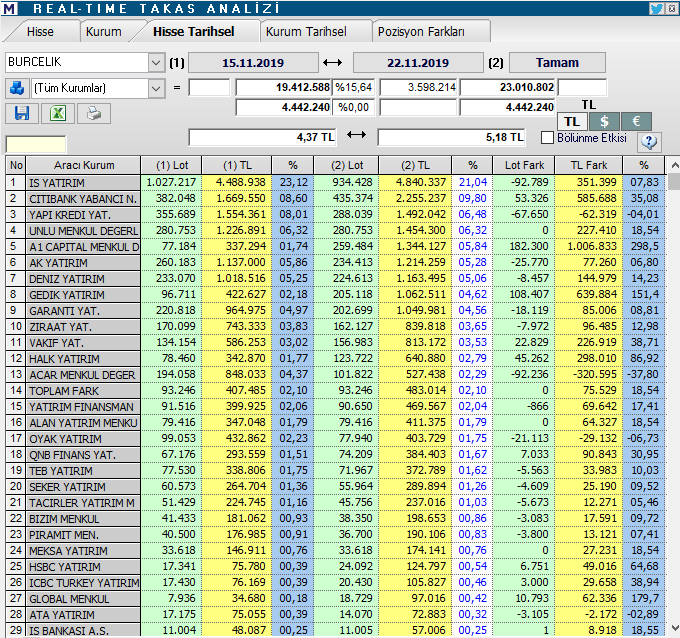
Task: Select the TEB YATIRIM row
Action: [334, 471]
